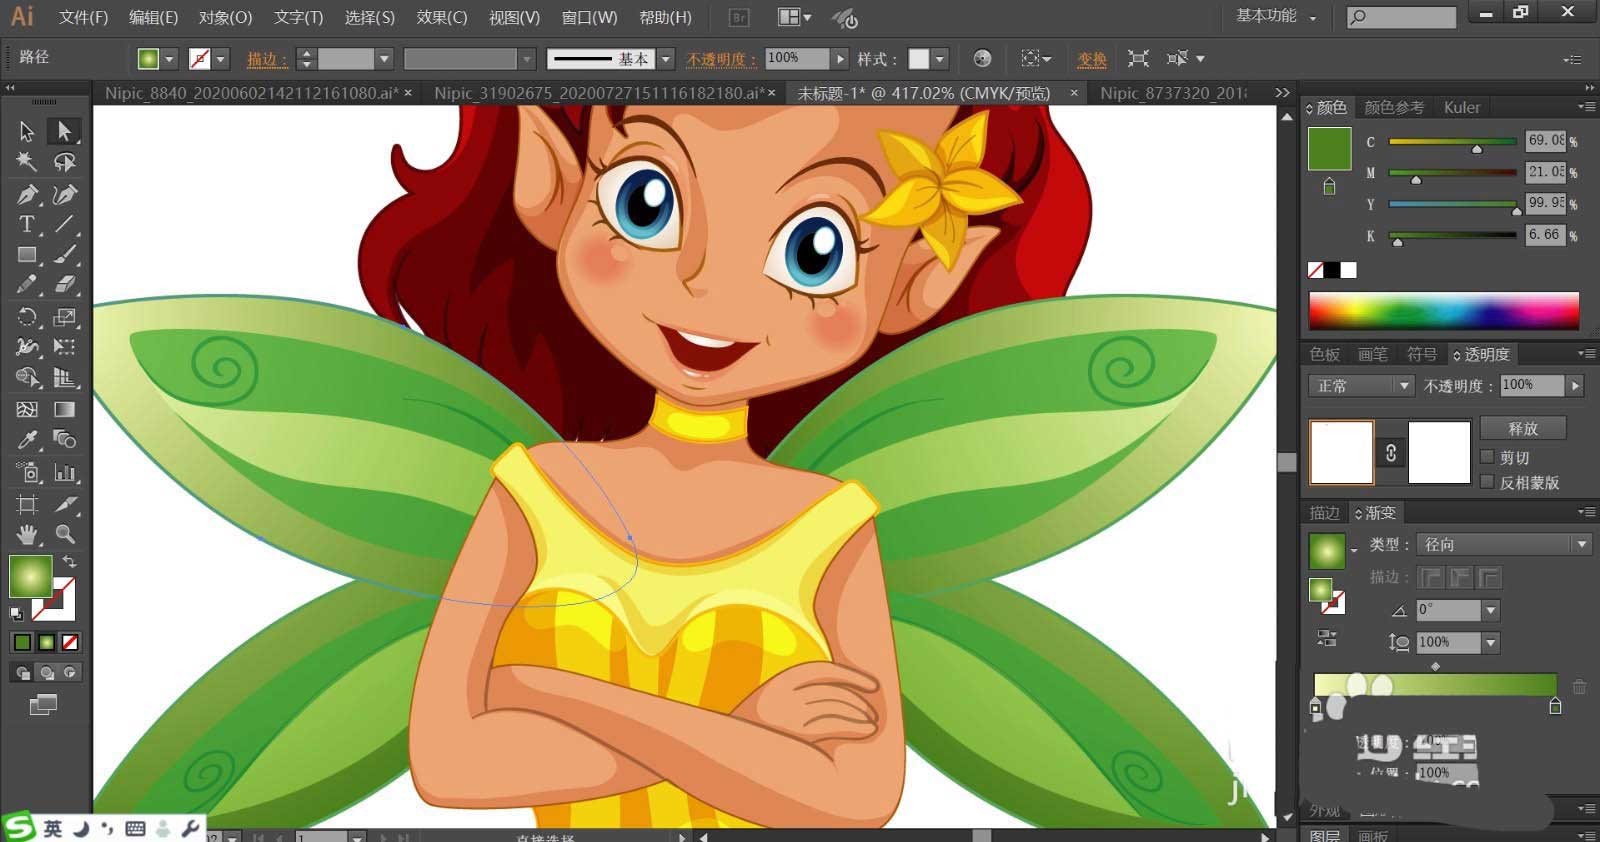Open the 文件(F) menu

[83, 17]
